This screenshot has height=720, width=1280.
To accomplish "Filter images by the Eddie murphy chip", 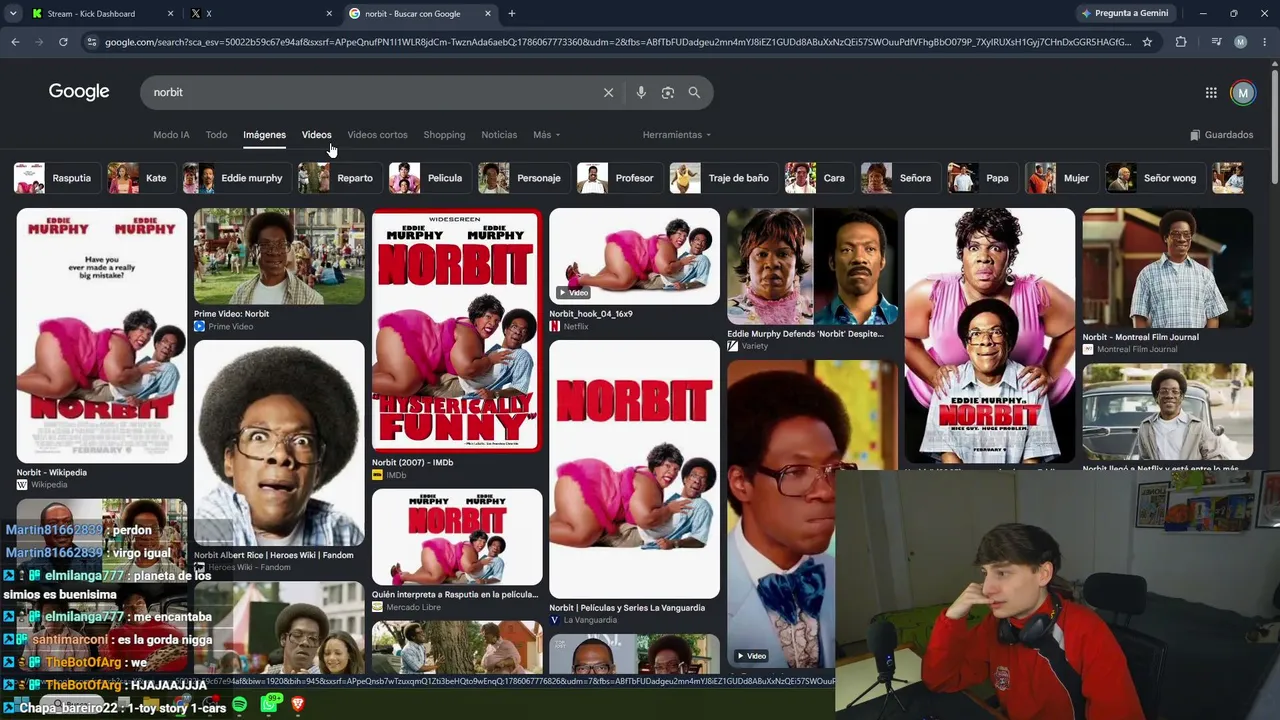I will pyautogui.click(x=236, y=178).
